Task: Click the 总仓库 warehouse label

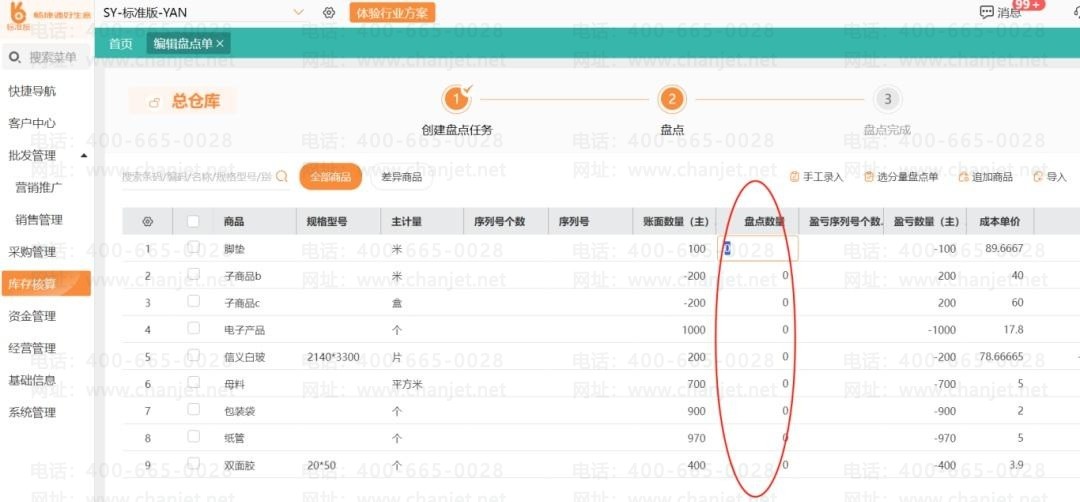Action: tap(196, 102)
